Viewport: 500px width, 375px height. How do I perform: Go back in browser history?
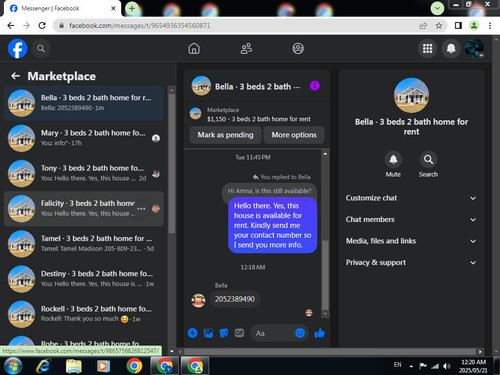point(11,25)
